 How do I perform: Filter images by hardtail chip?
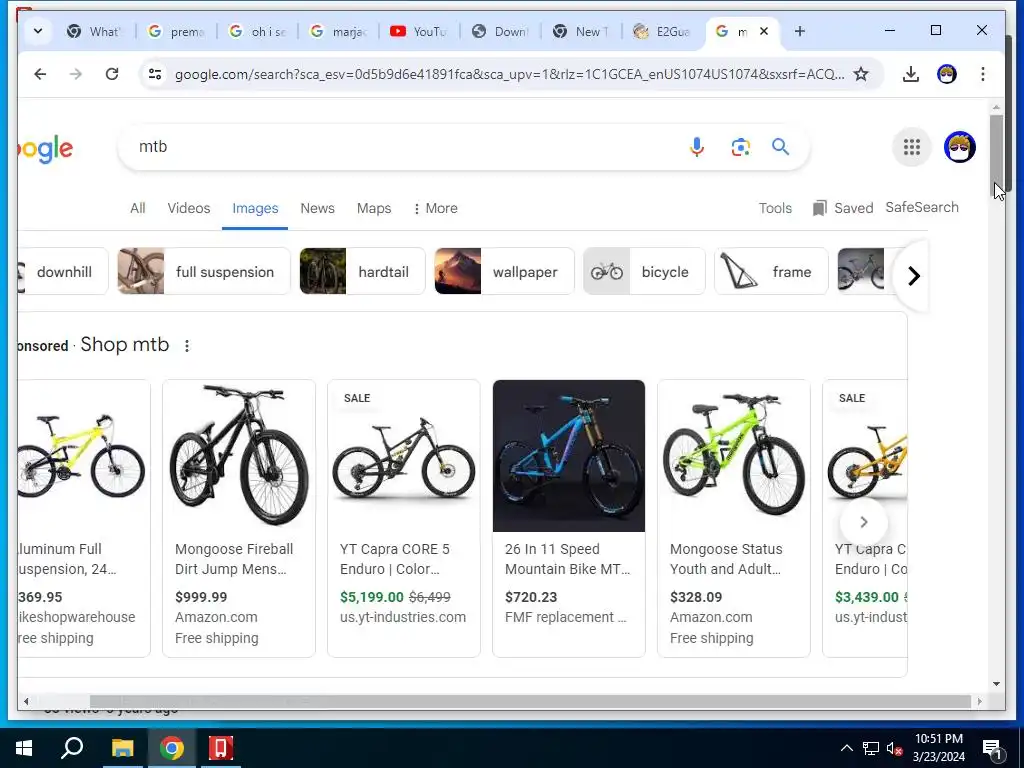(362, 271)
